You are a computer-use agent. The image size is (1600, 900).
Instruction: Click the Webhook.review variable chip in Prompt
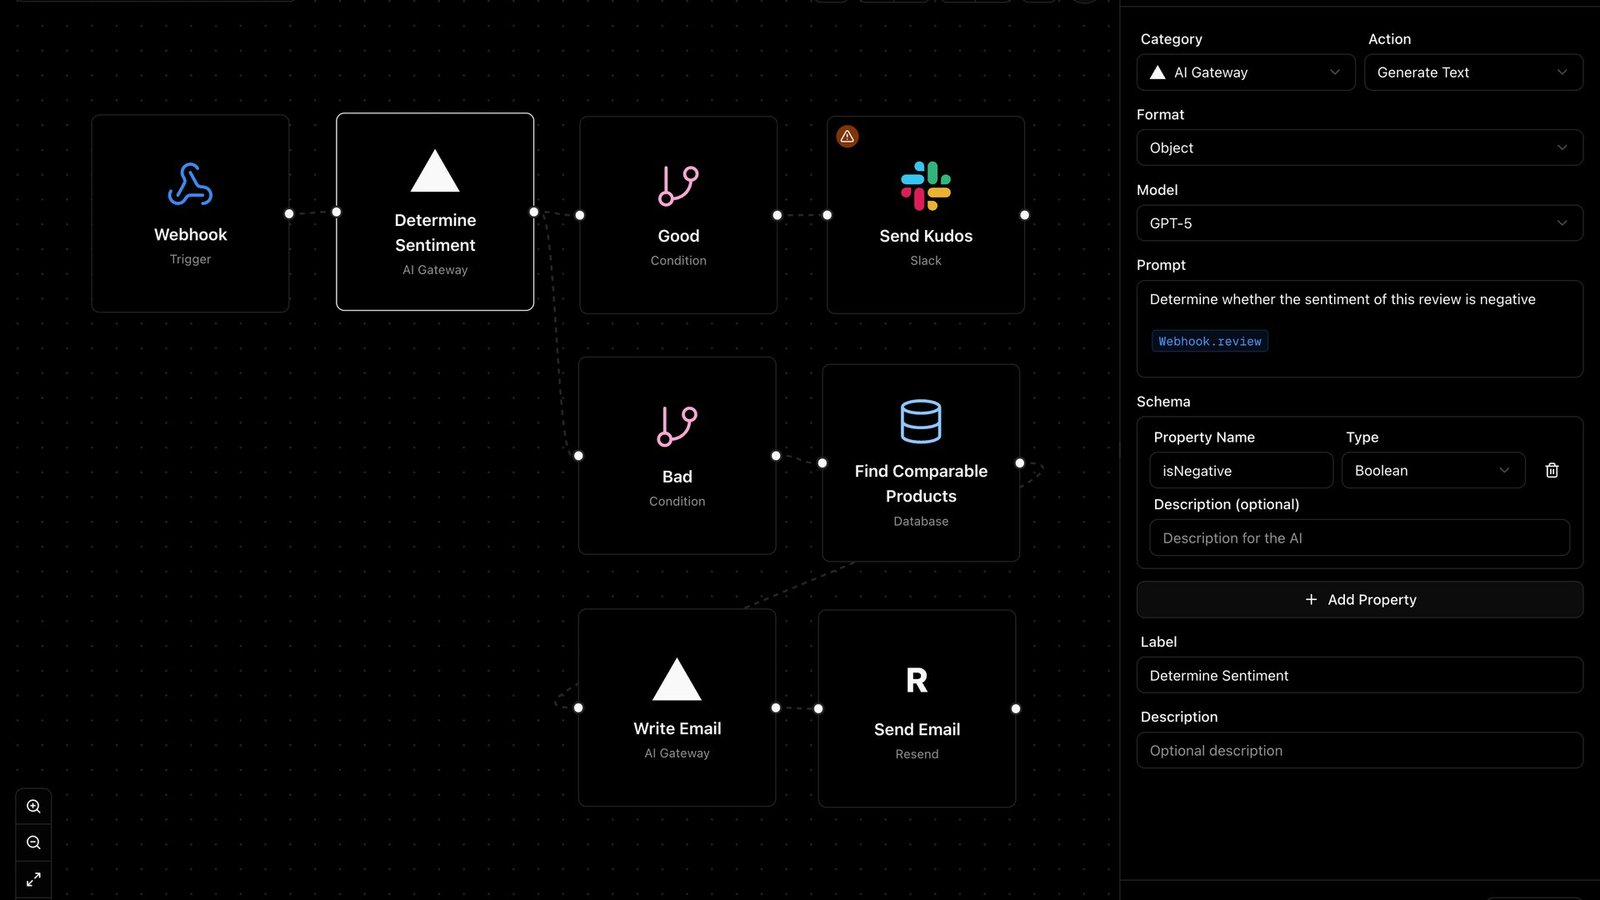coord(1210,341)
